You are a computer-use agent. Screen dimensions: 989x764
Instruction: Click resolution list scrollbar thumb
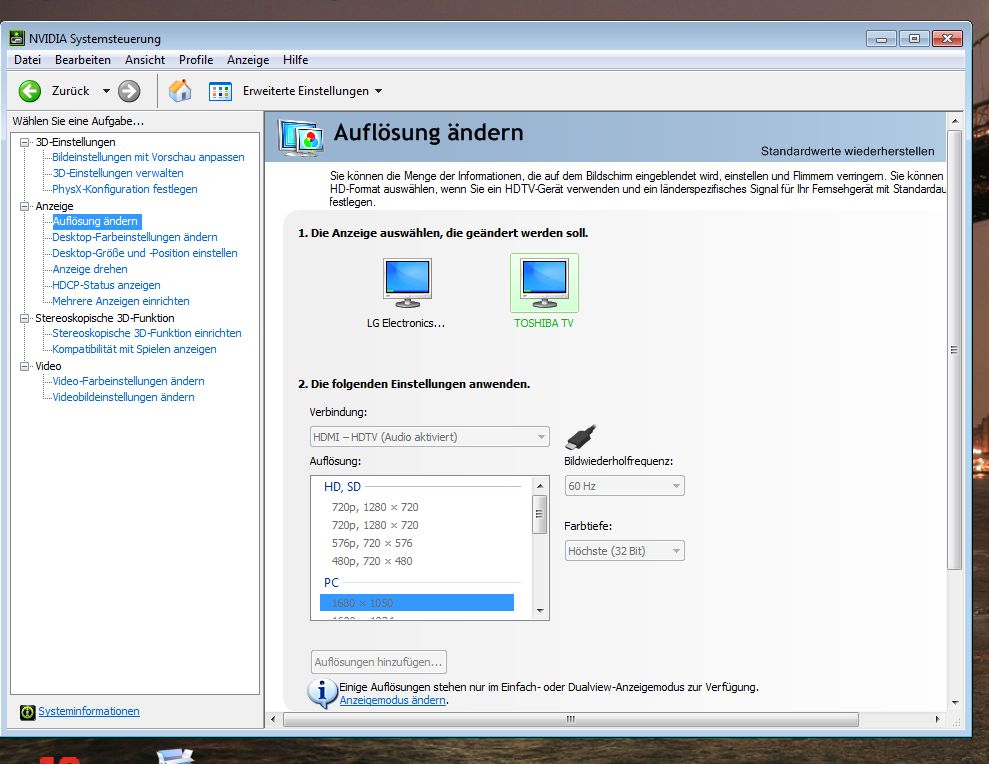pyautogui.click(x=540, y=514)
